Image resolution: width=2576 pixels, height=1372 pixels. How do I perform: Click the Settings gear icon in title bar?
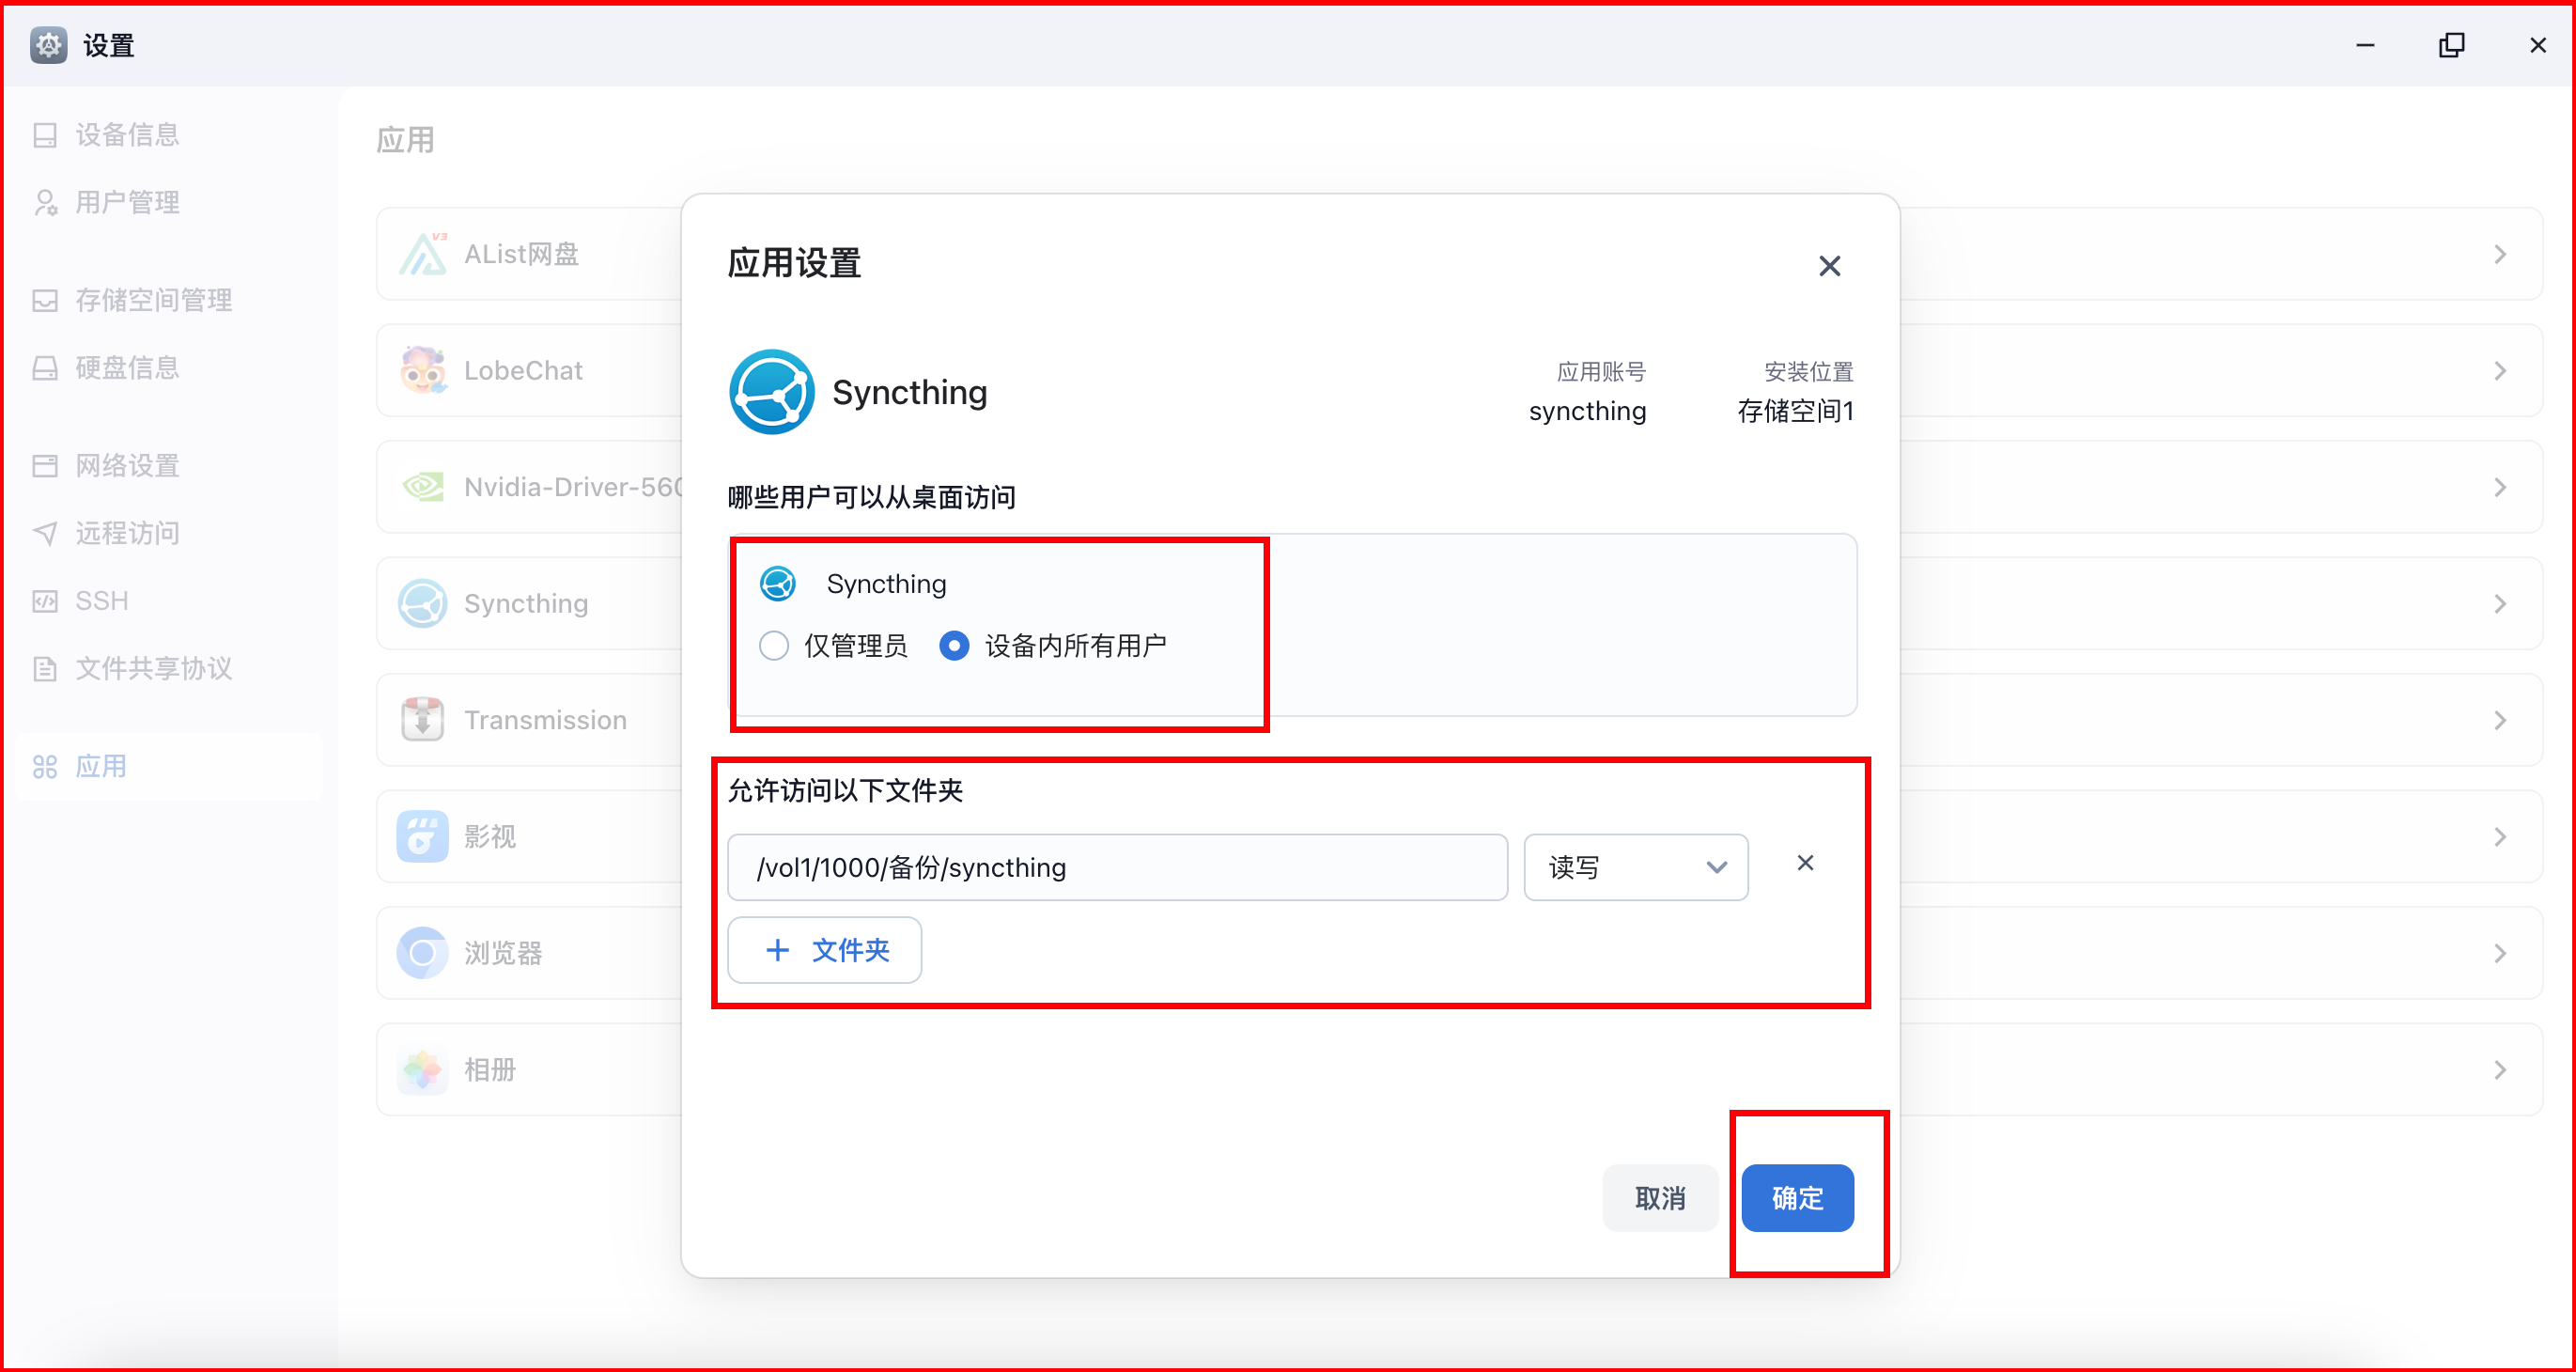(48, 45)
